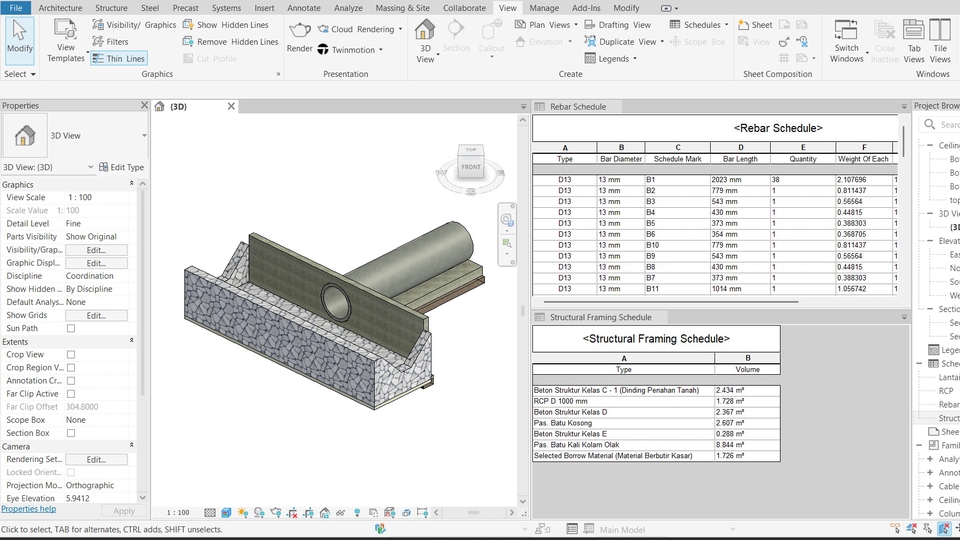This screenshot has height=540, width=960.
Task: Click the ViewCube FRONT face
Action: click(x=470, y=167)
